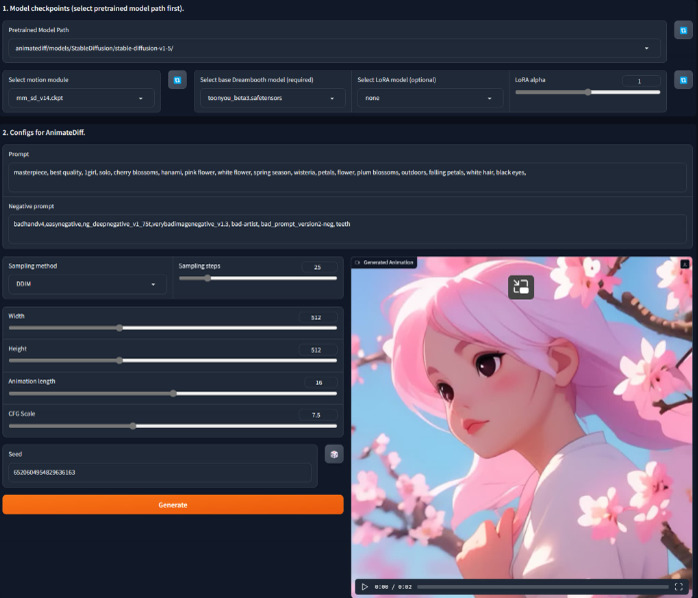Image resolution: width=698 pixels, height=598 pixels.
Task: Click the Width value number box
Action: pyautogui.click(x=316, y=317)
